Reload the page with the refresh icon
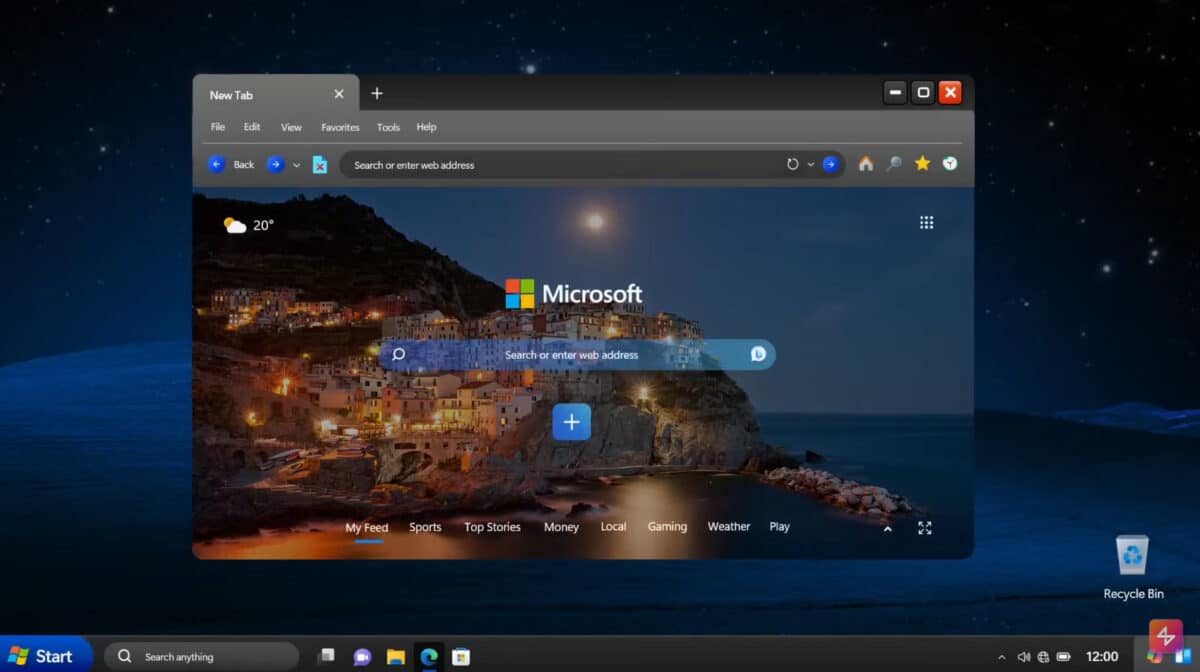Image resolution: width=1200 pixels, height=672 pixels. coord(790,164)
